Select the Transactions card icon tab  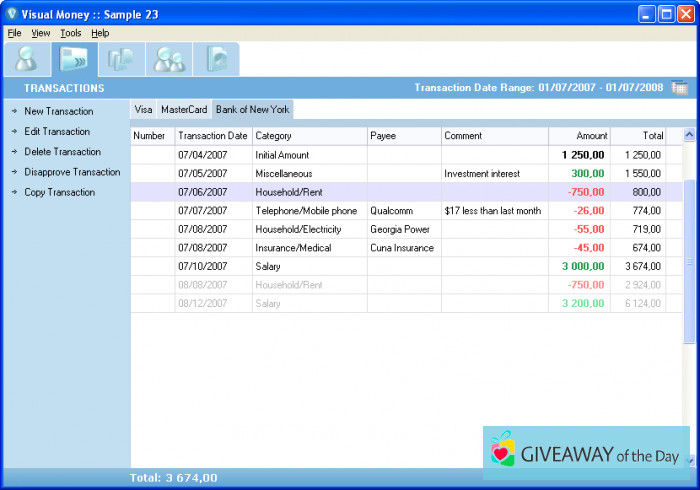[x=74, y=59]
